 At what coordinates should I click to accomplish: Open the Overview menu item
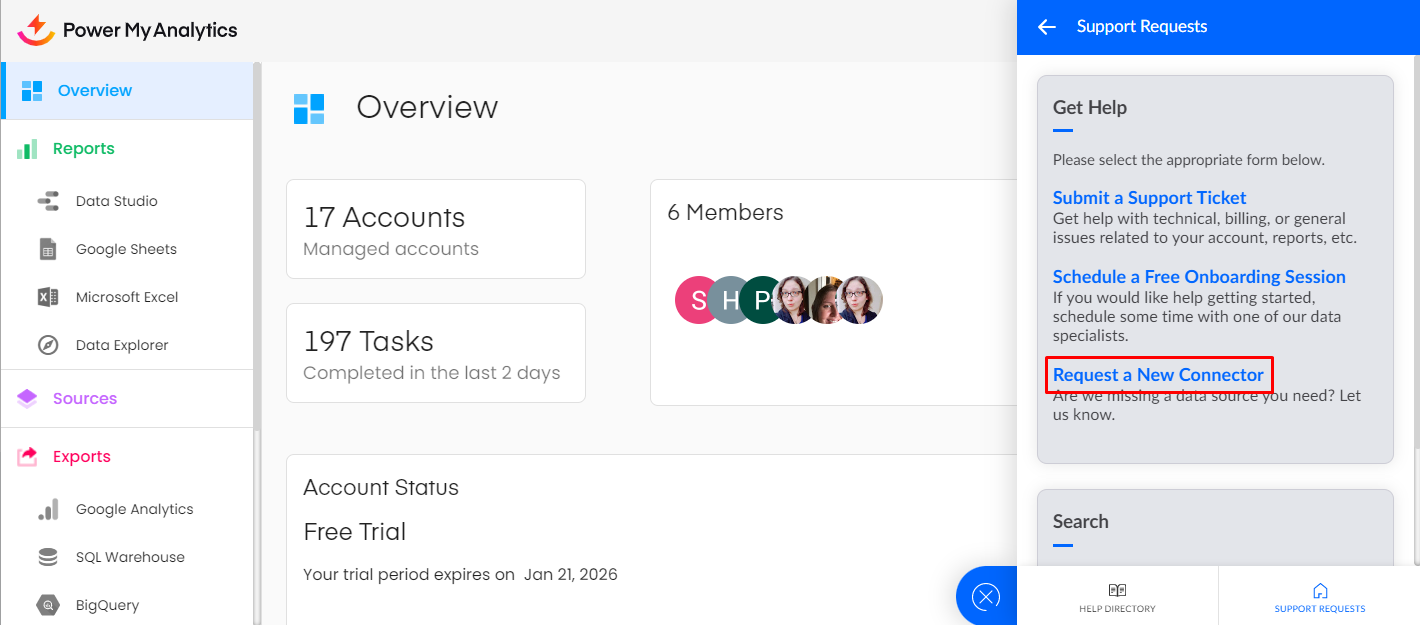pos(94,91)
